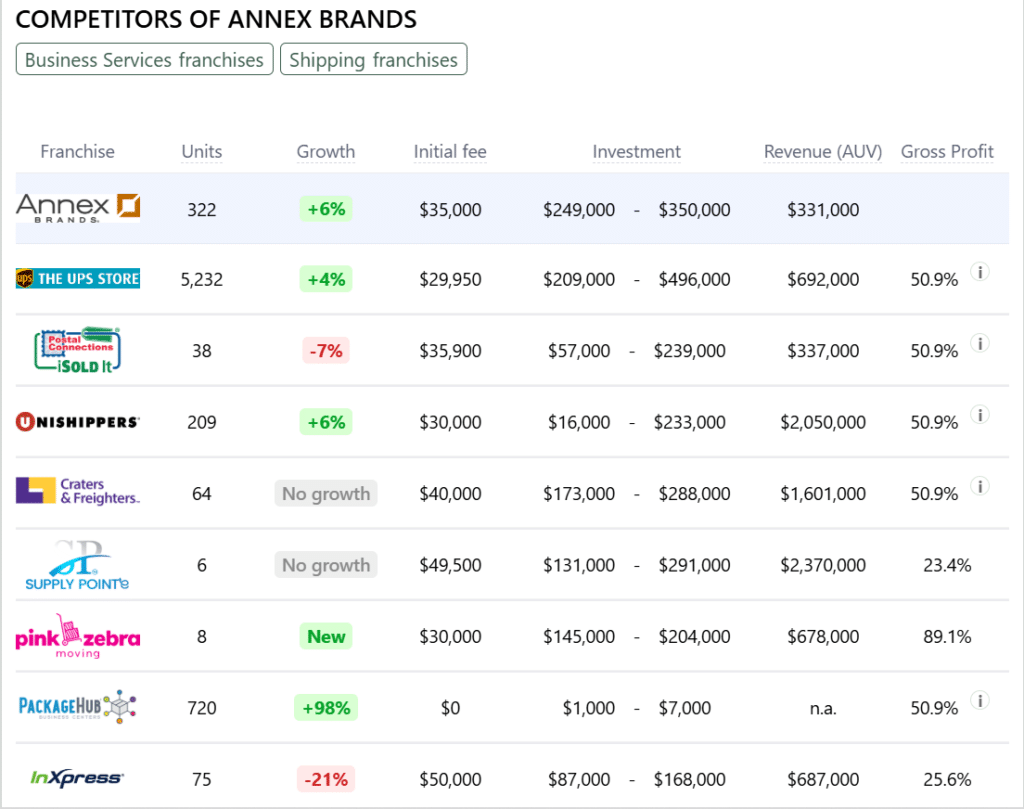Open Business Services franchises tag

click(x=144, y=59)
